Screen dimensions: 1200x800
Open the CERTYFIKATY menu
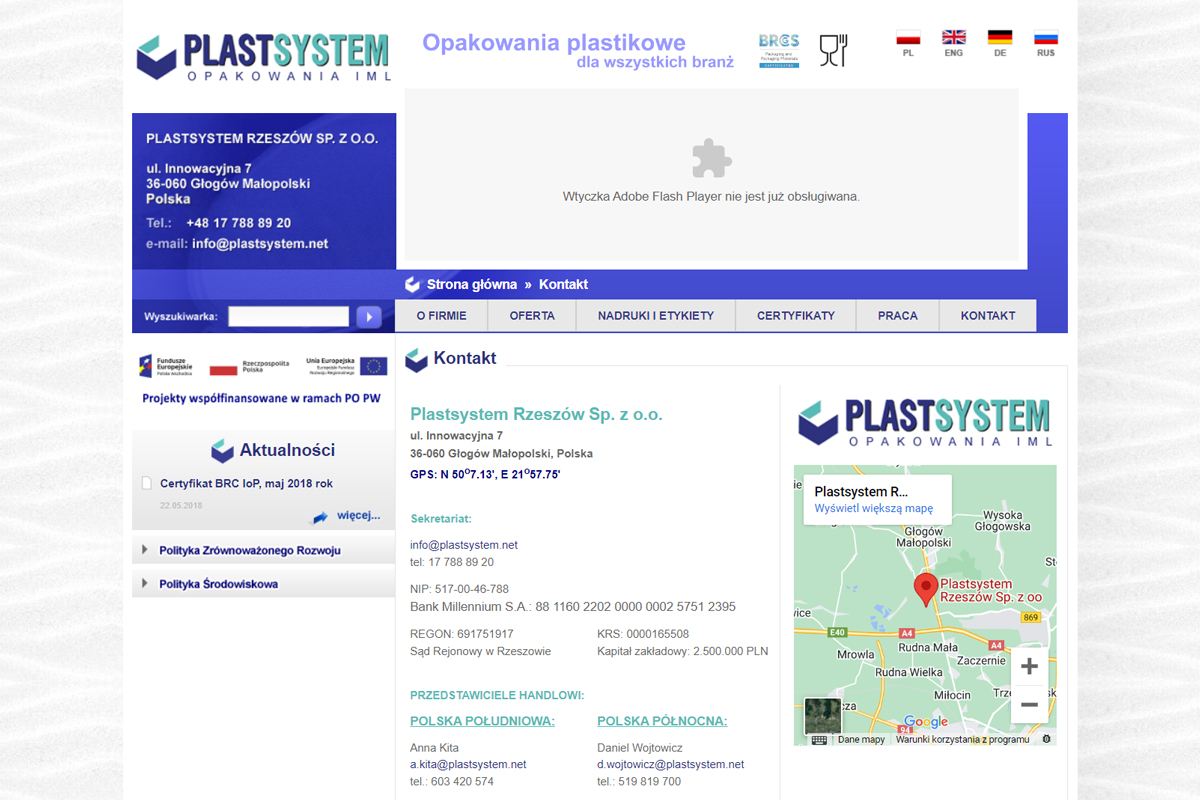796,316
